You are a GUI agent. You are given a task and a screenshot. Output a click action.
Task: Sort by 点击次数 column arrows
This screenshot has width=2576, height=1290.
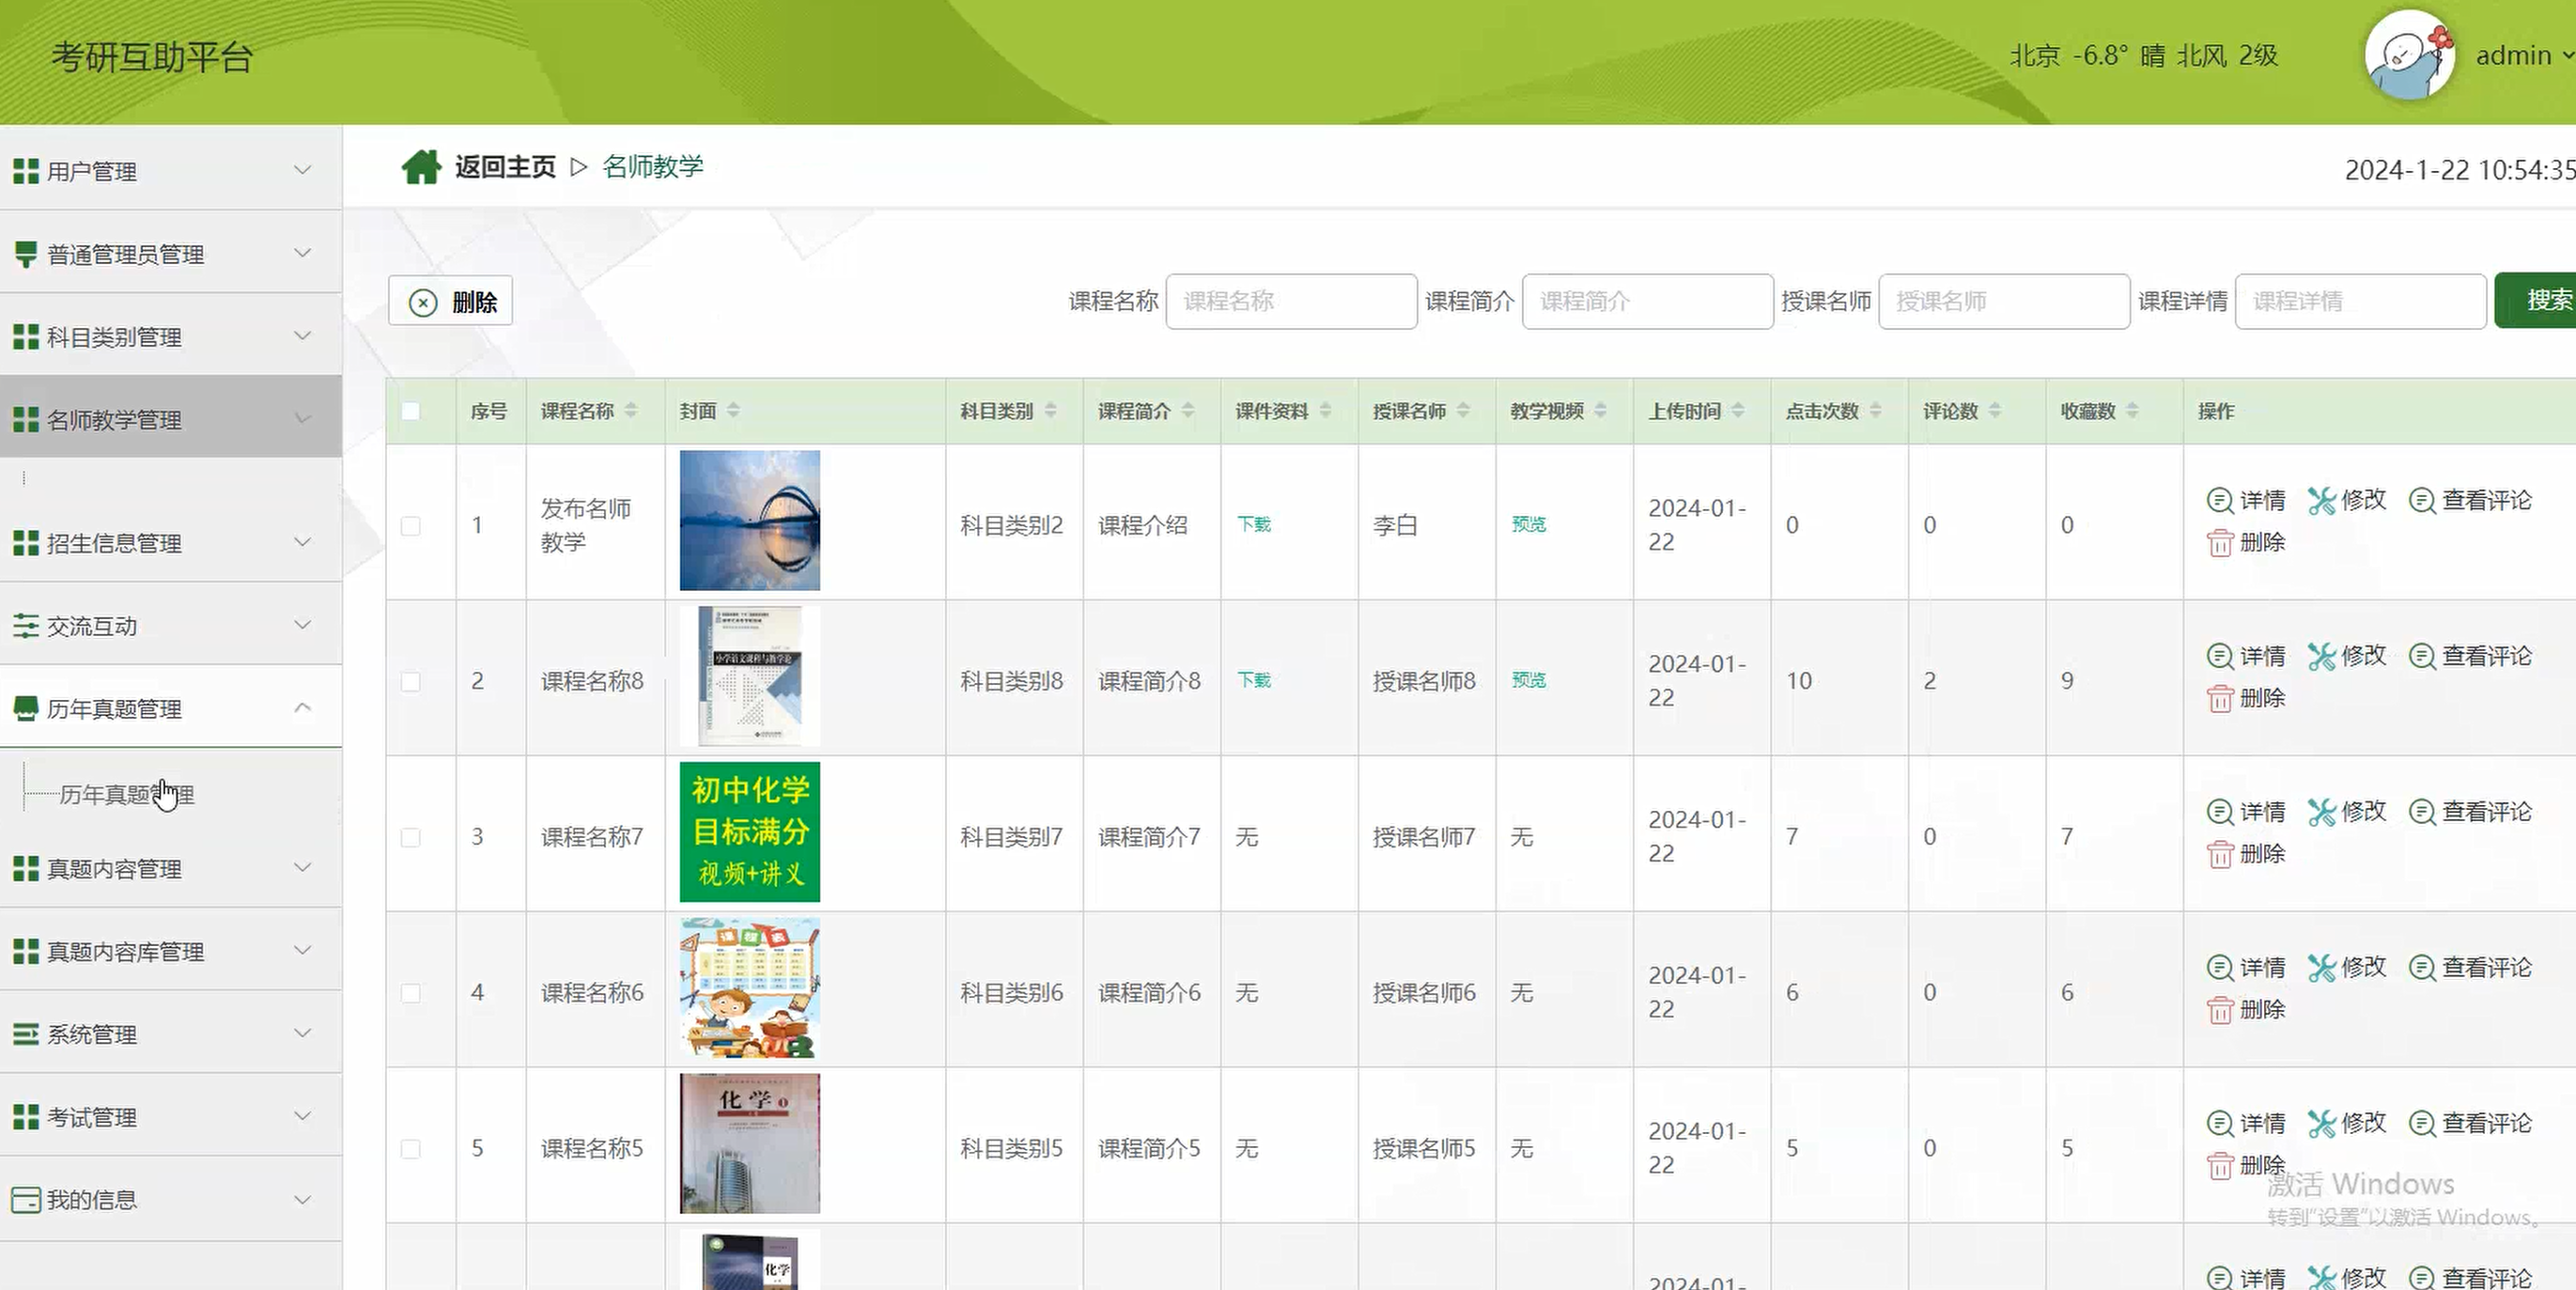(1875, 411)
